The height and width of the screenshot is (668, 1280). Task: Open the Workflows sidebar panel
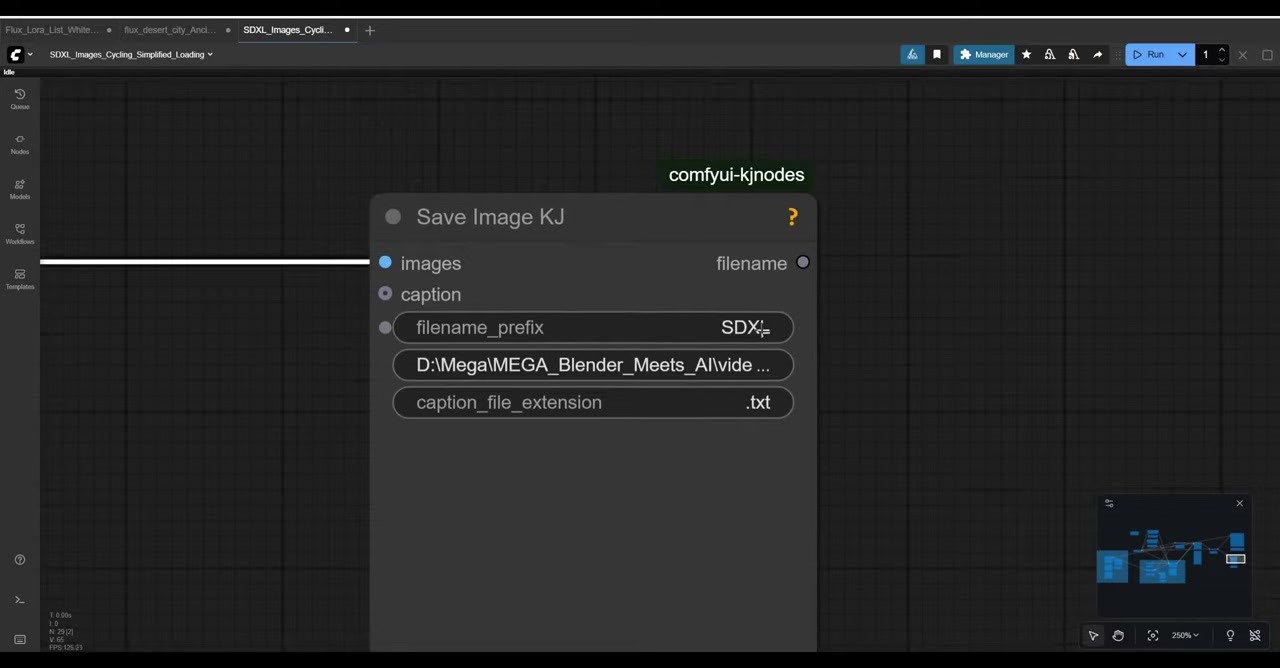[x=19, y=234]
